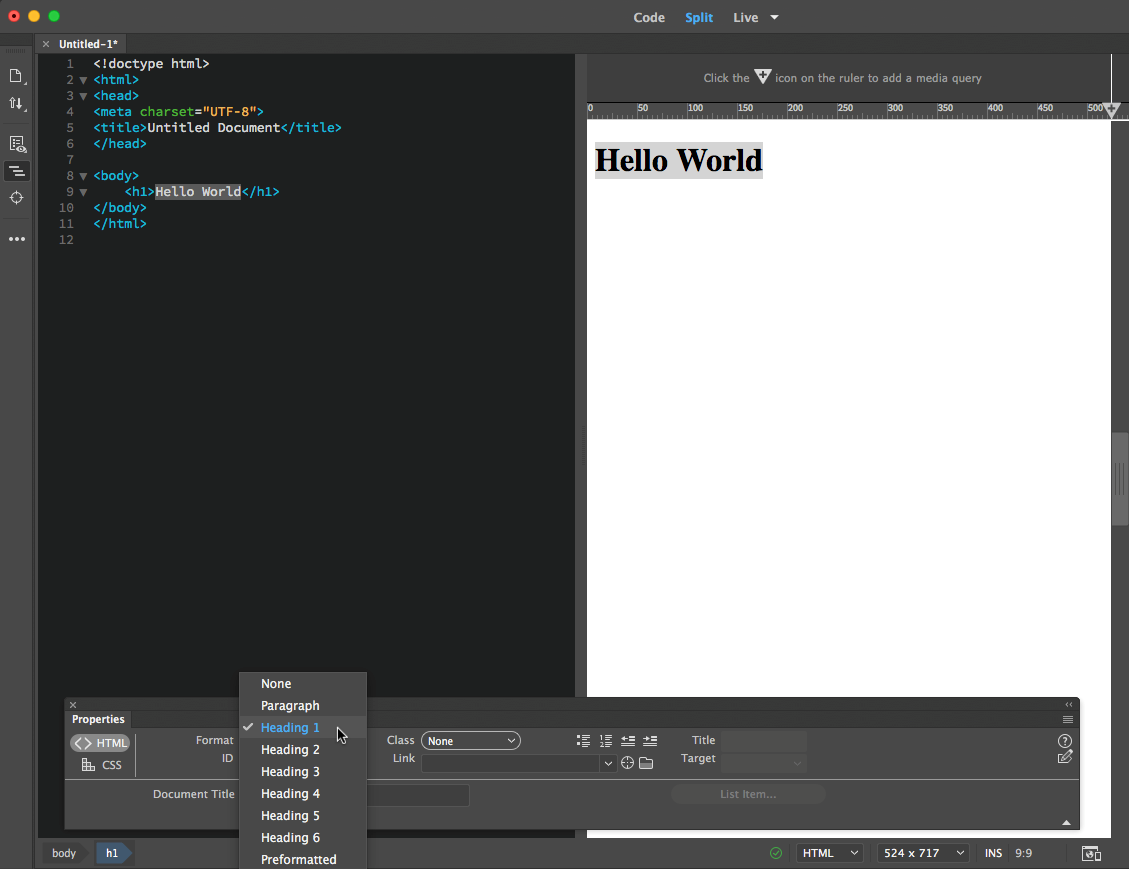The width and height of the screenshot is (1129, 869).
Task: Expand the Live view options arrow
Action: coord(774,18)
